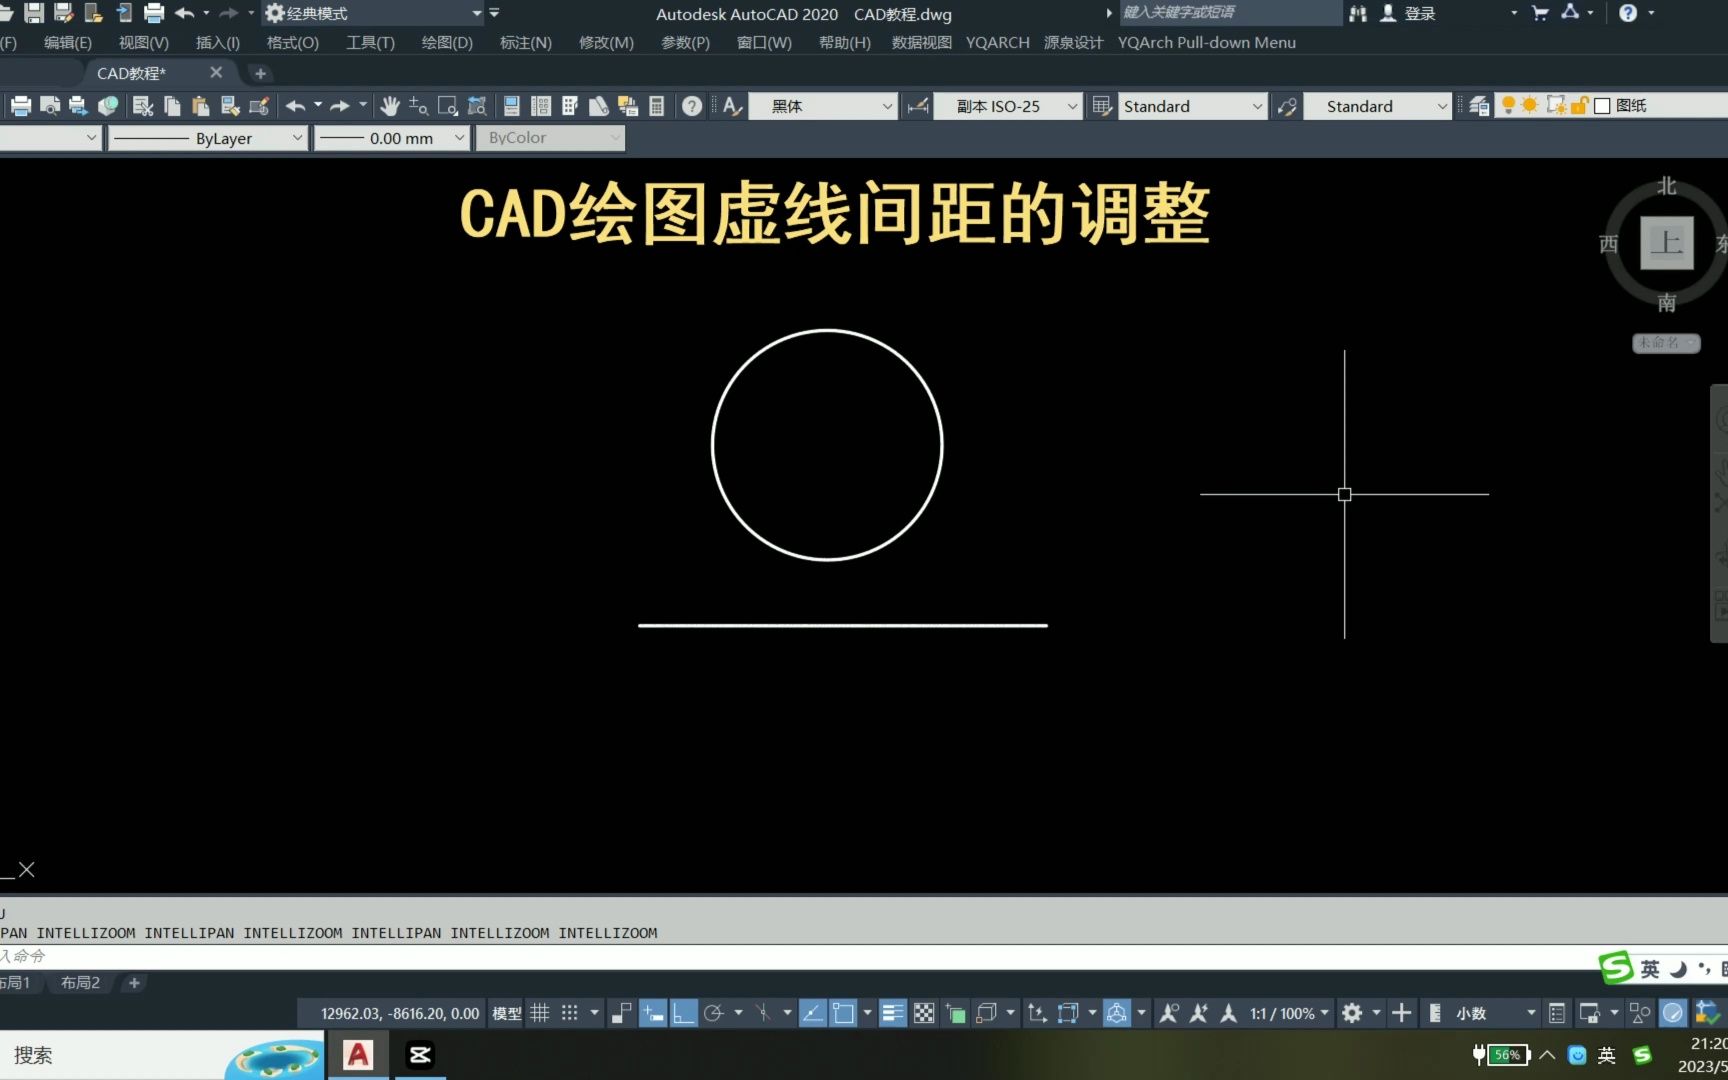Switch to 模型 model space button
Image resolution: width=1728 pixels, height=1080 pixels.
(x=507, y=1013)
